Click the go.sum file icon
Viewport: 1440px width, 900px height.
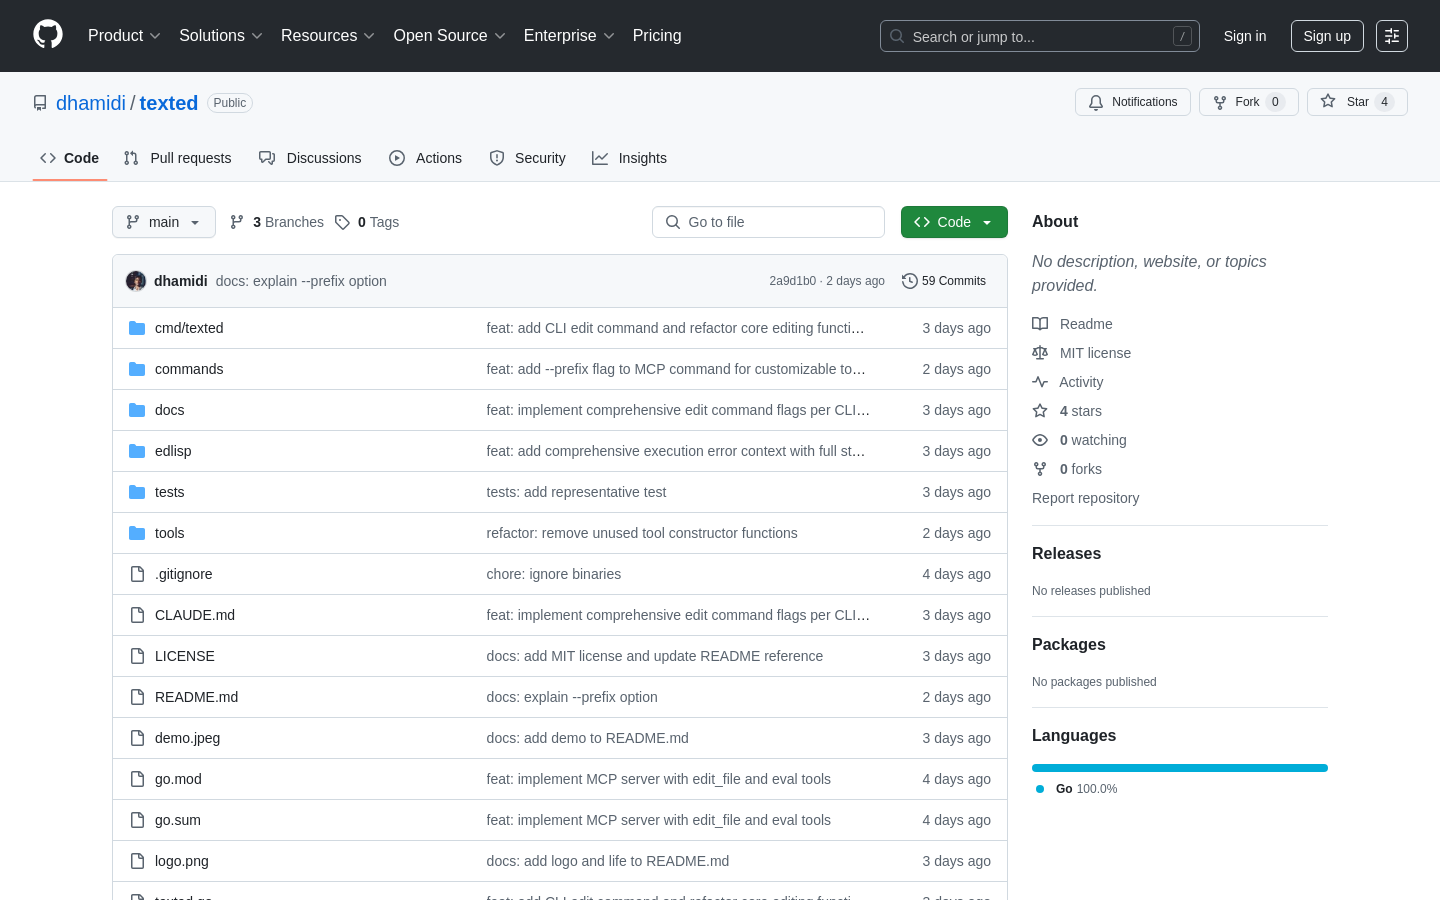(x=137, y=820)
